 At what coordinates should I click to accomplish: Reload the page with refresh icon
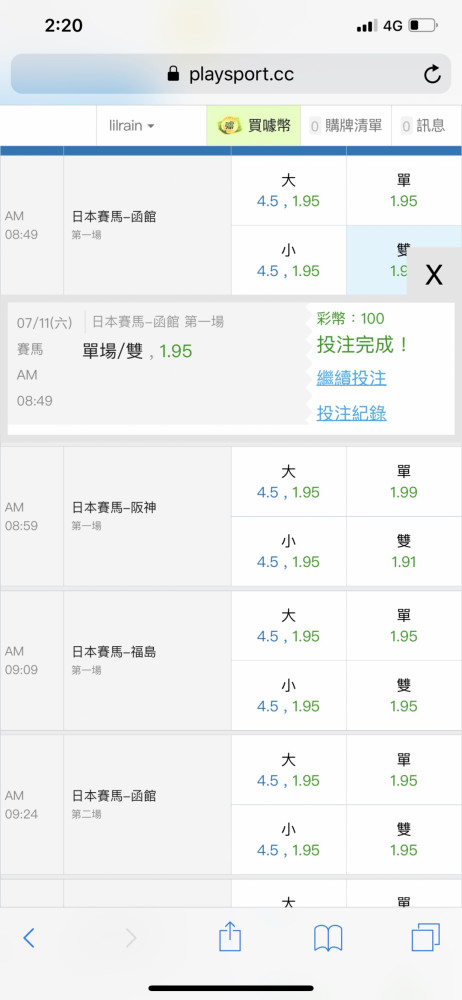click(432, 75)
